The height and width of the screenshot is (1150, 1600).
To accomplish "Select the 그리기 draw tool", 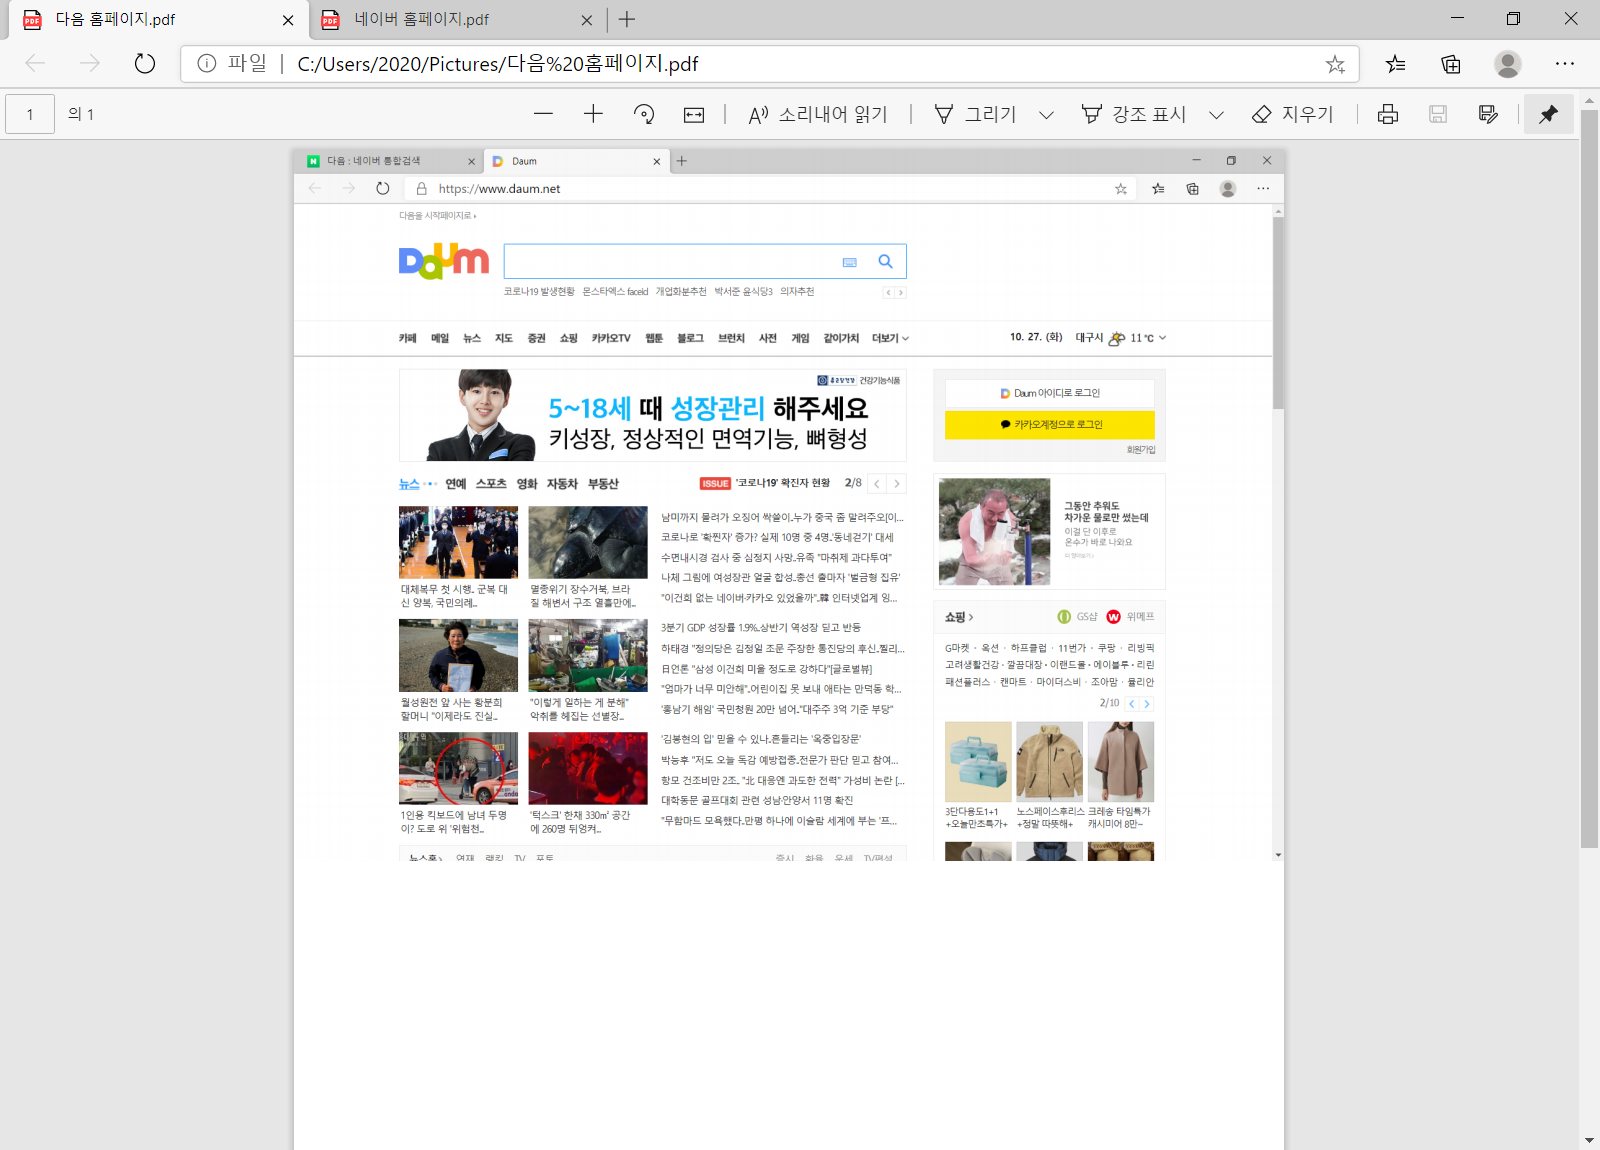I will pos(975,114).
